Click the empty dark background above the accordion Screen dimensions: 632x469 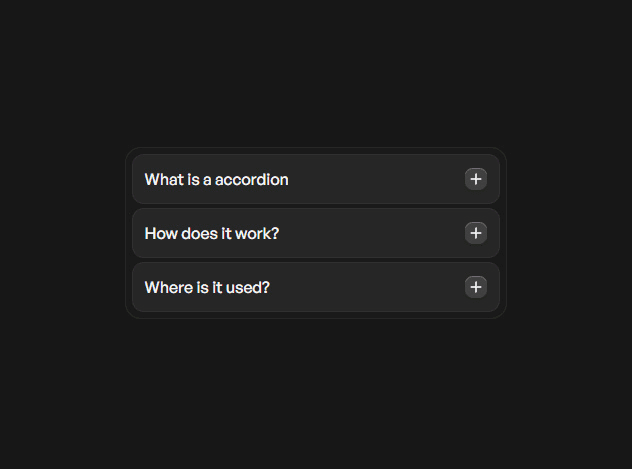tap(316, 70)
